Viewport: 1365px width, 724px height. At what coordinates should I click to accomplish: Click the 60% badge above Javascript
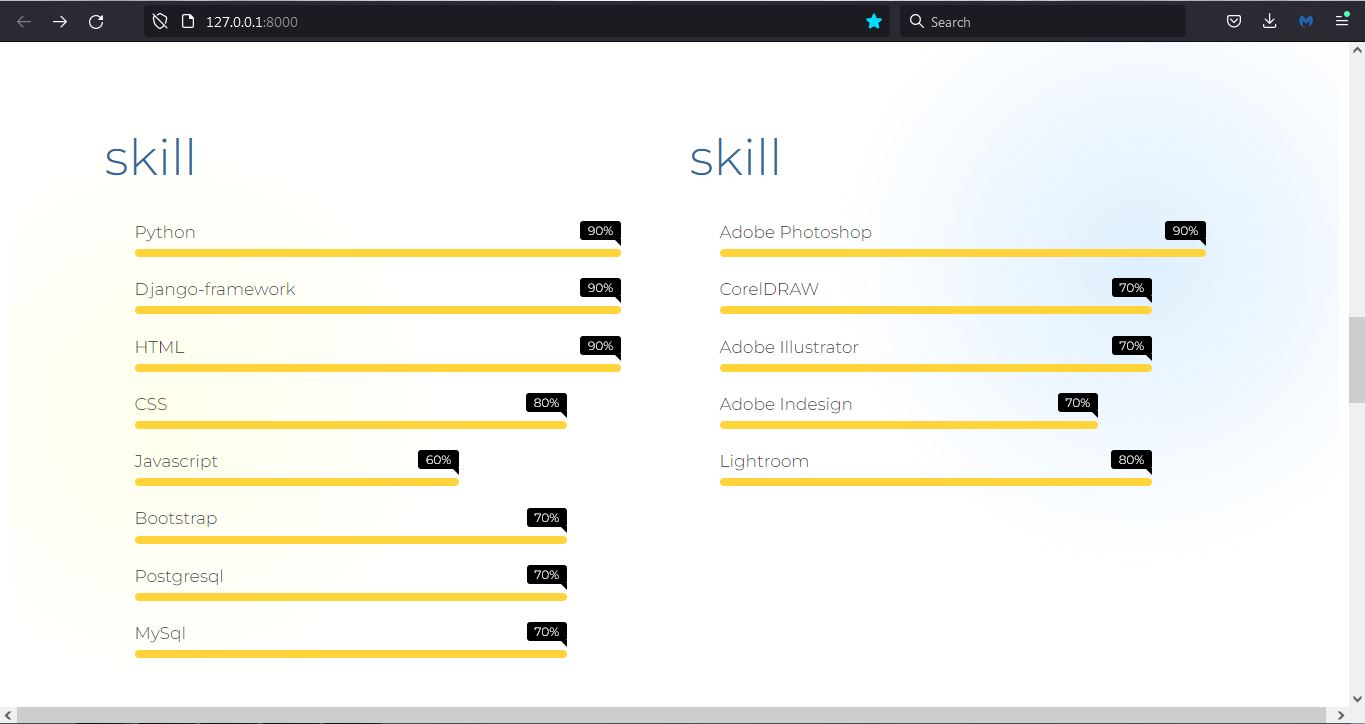(x=437, y=460)
